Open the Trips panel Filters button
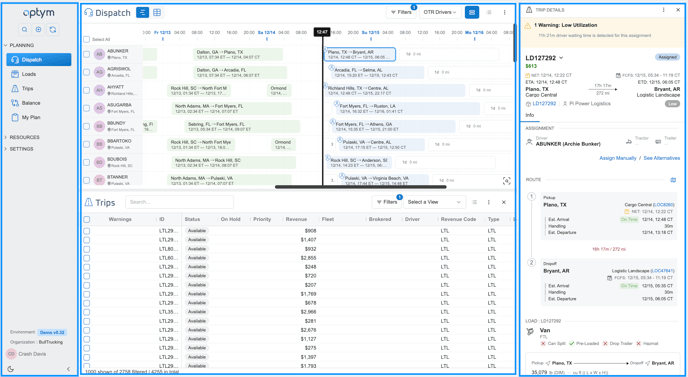The height and width of the screenshot is (377, 688). (x=387, y=202)
